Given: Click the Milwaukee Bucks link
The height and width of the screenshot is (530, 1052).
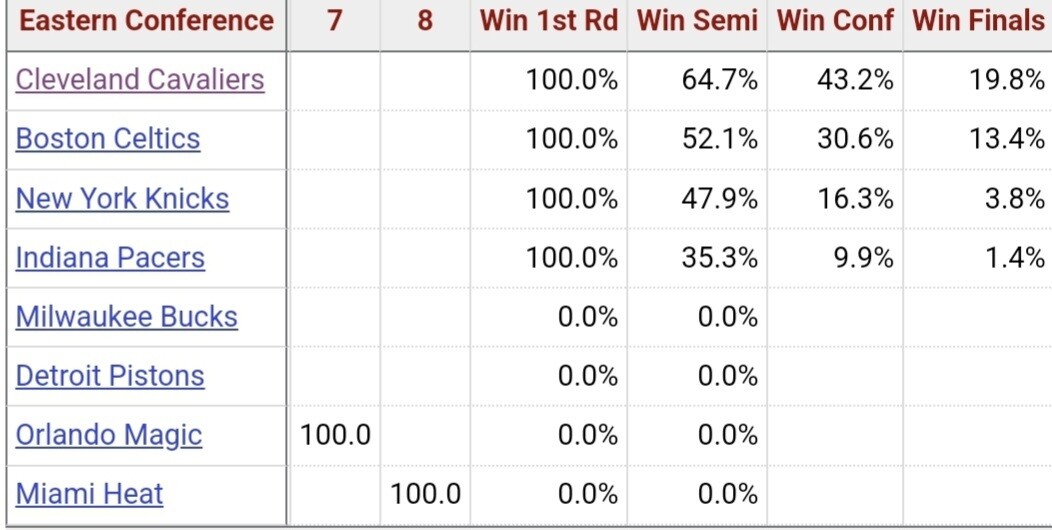Looking at the screenshot, I should point(127,317).
